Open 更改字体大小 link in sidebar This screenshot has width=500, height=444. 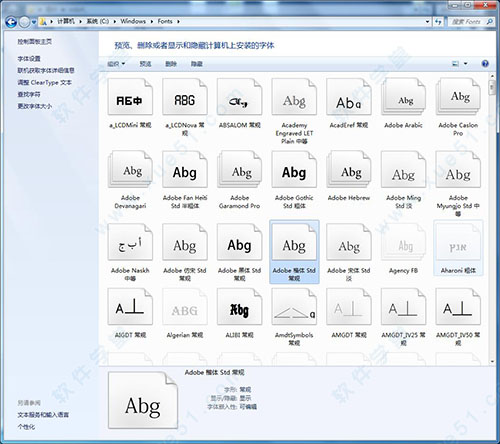point(35,106)
